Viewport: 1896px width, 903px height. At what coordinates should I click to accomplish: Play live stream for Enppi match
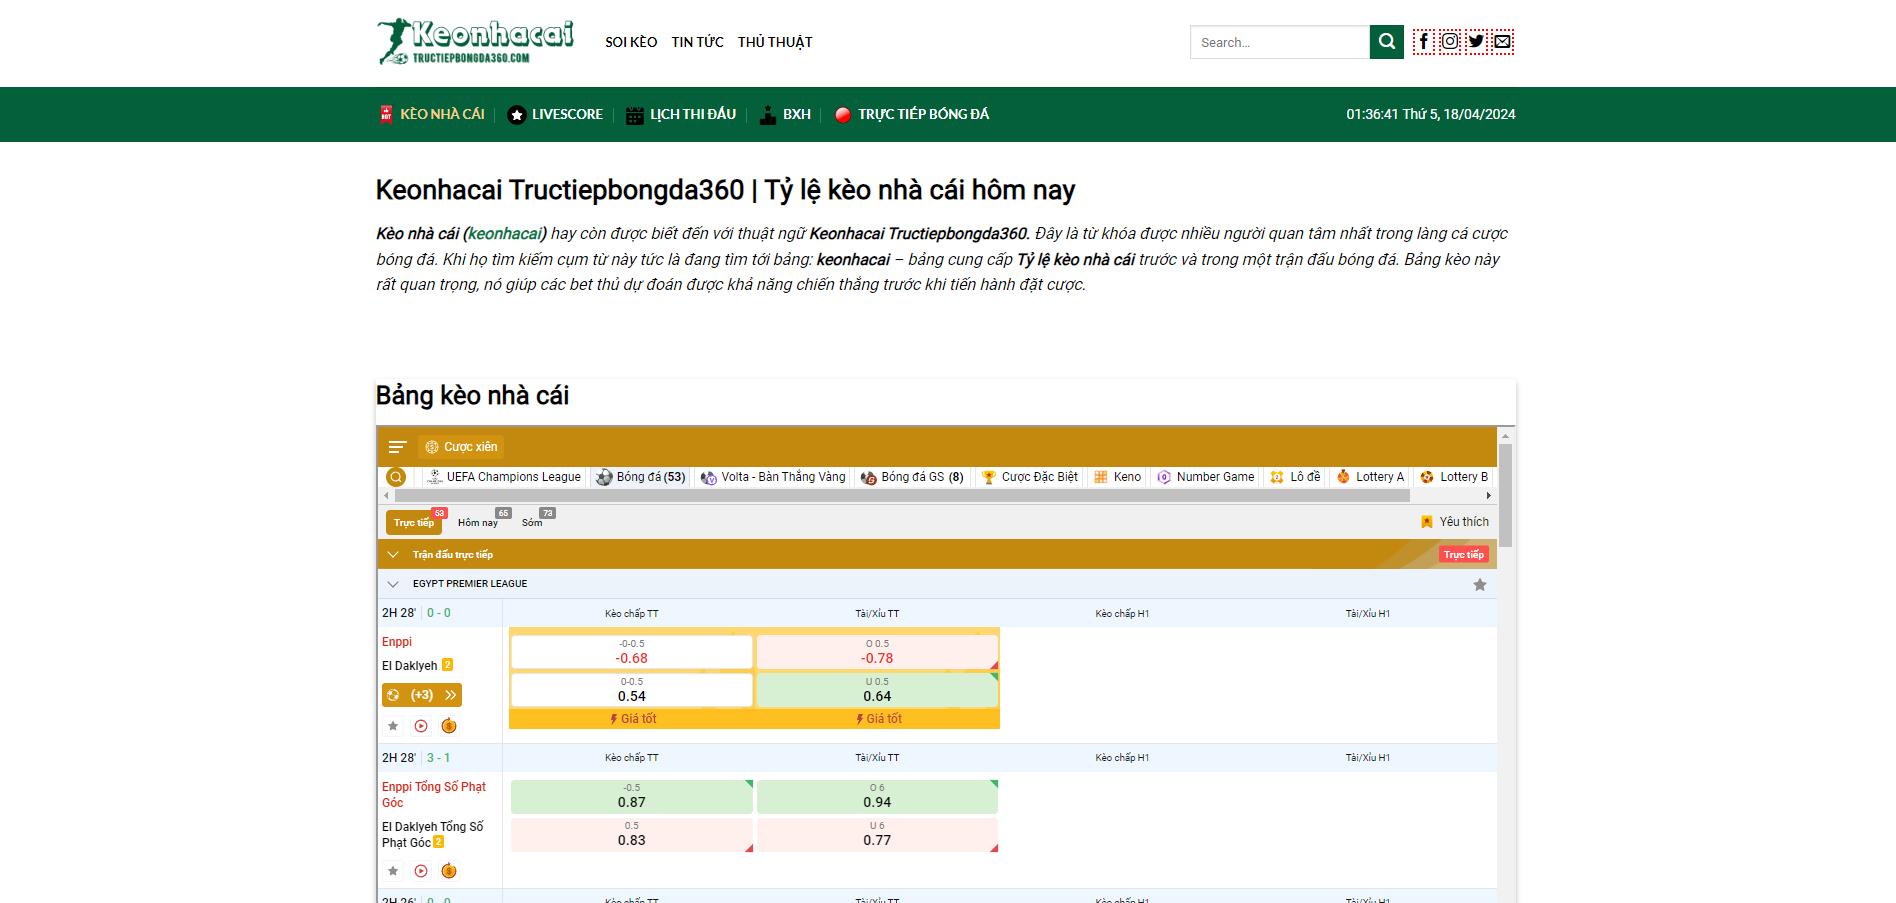pyautogui.click(x=421, y=726)
